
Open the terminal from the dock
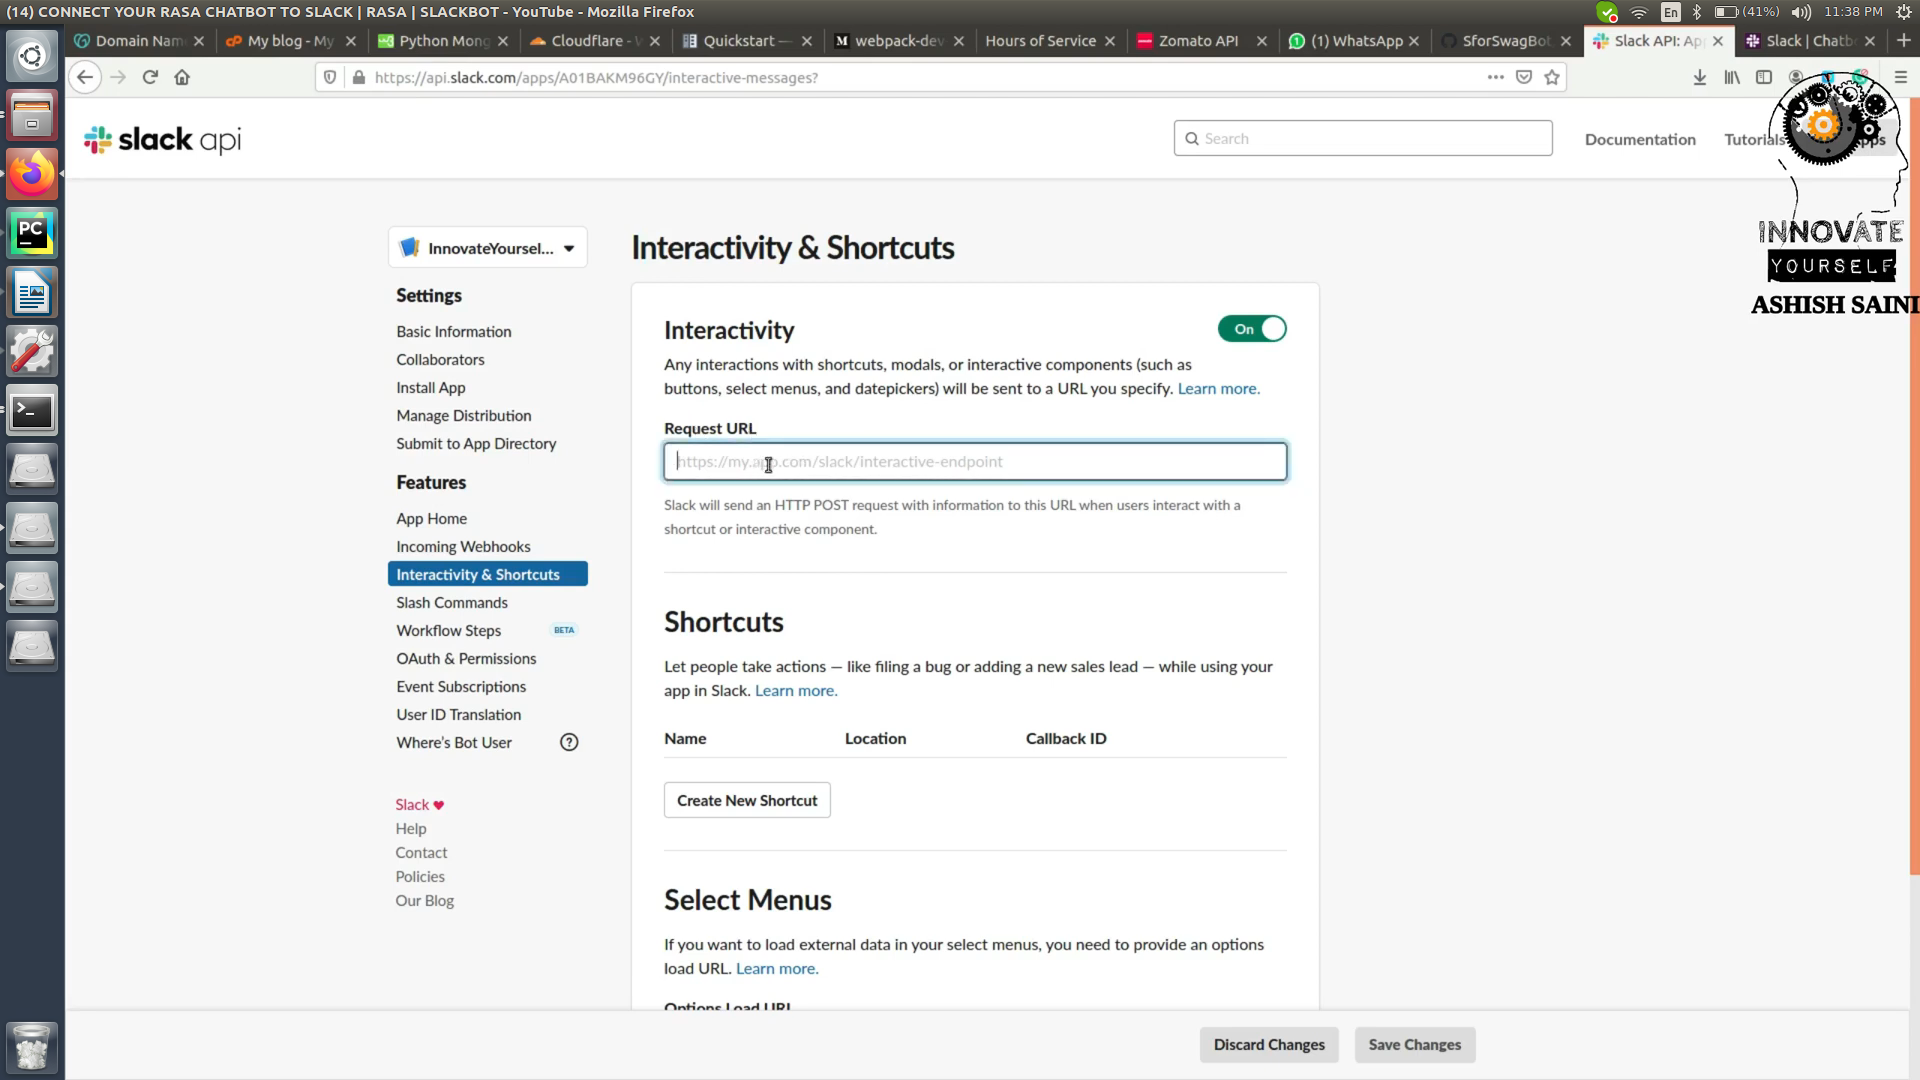pyautogui.click(x=33, y=410)
